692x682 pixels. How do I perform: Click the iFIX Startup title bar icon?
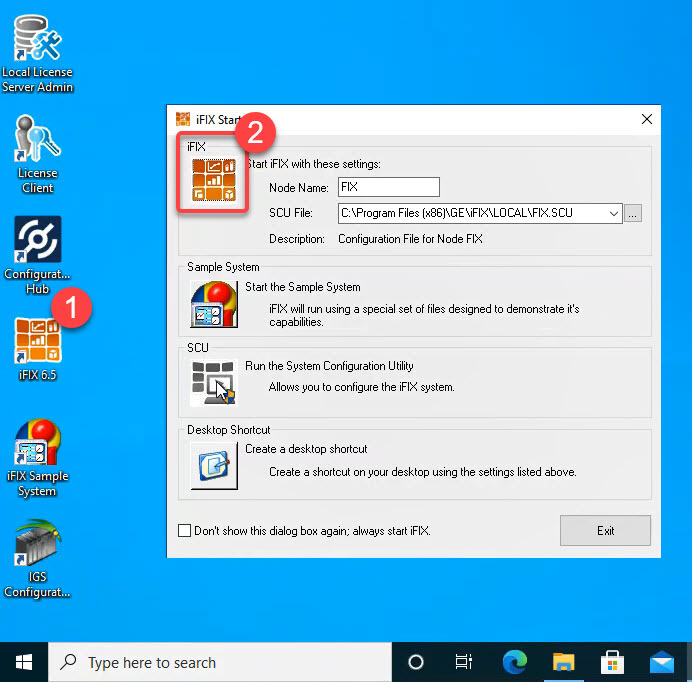click(183, 119)
